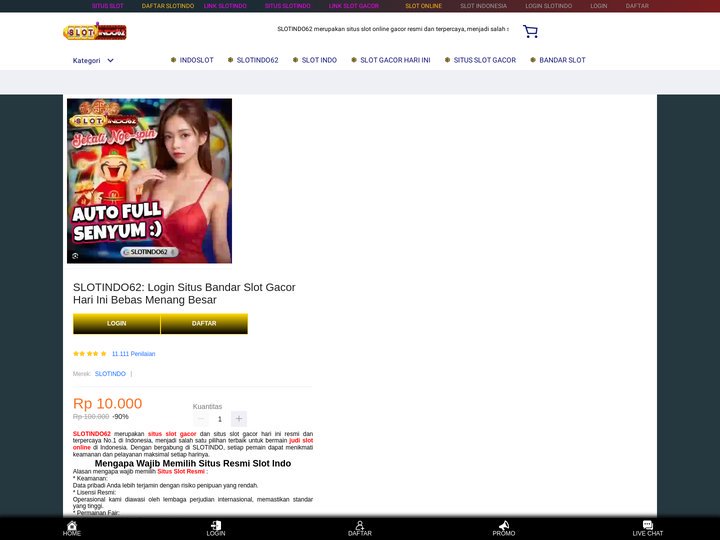
Task: Click zoom icon on product image
Action: (x=75, y=256)
